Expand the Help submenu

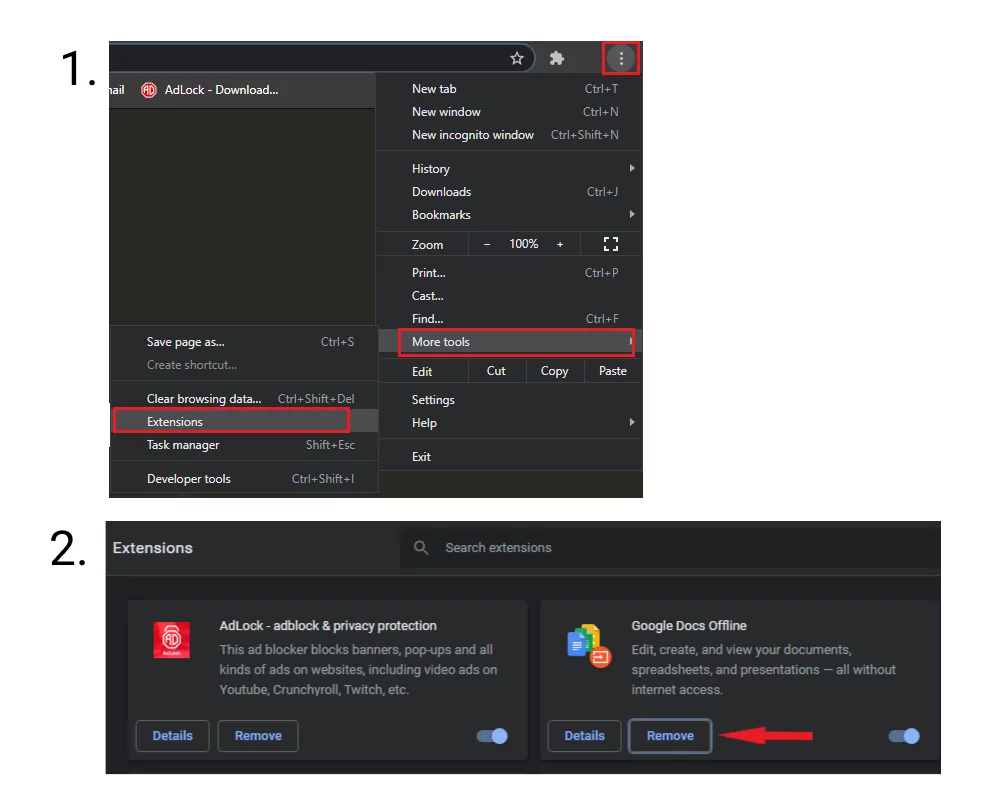509,422
